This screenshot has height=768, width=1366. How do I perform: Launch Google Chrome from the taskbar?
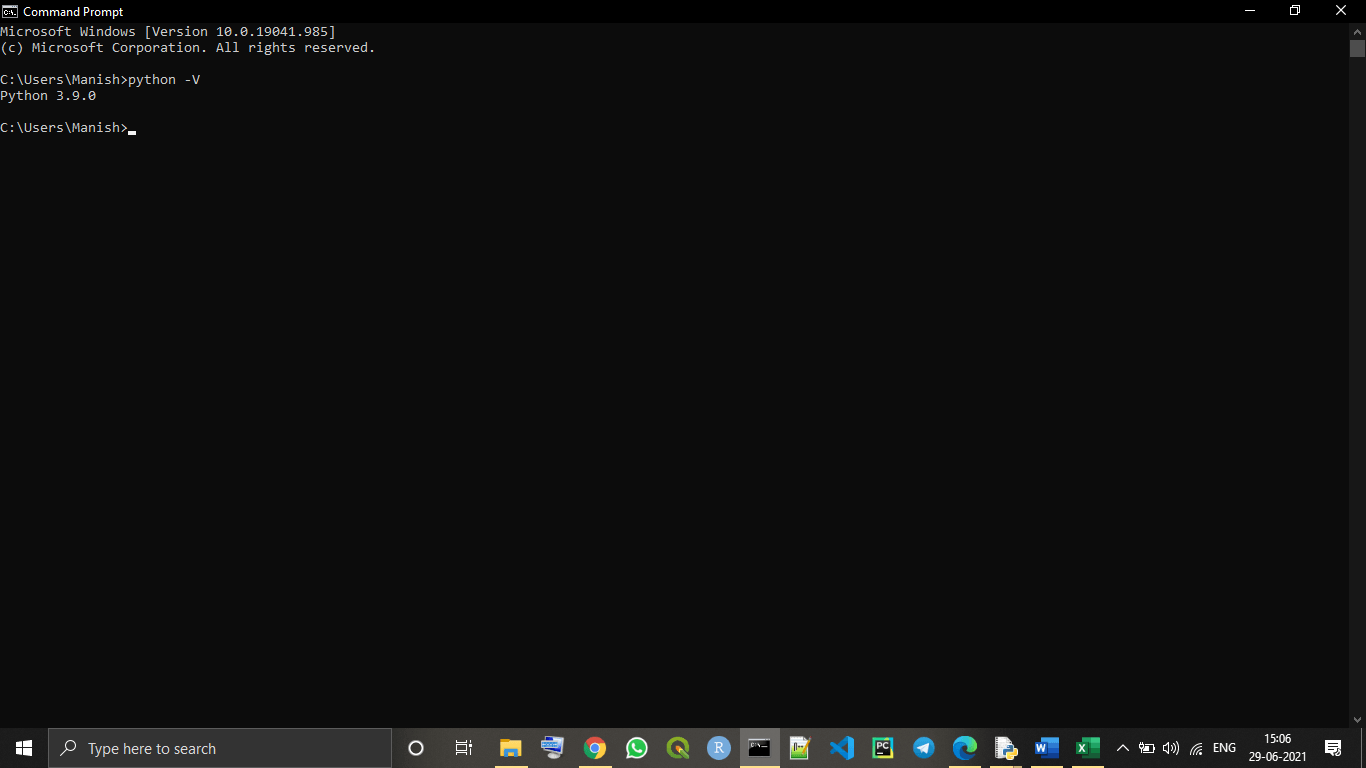595,748
